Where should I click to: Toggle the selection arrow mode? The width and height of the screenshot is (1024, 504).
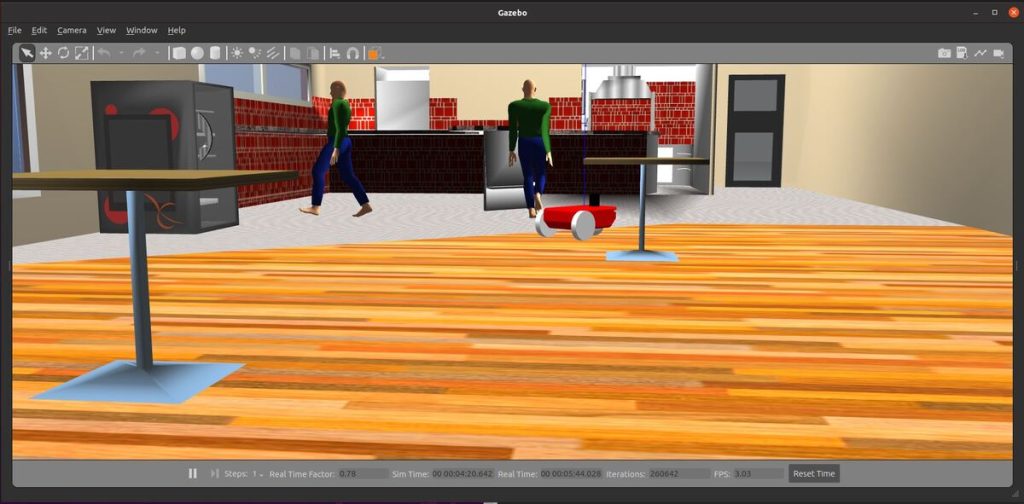point(27,53)
